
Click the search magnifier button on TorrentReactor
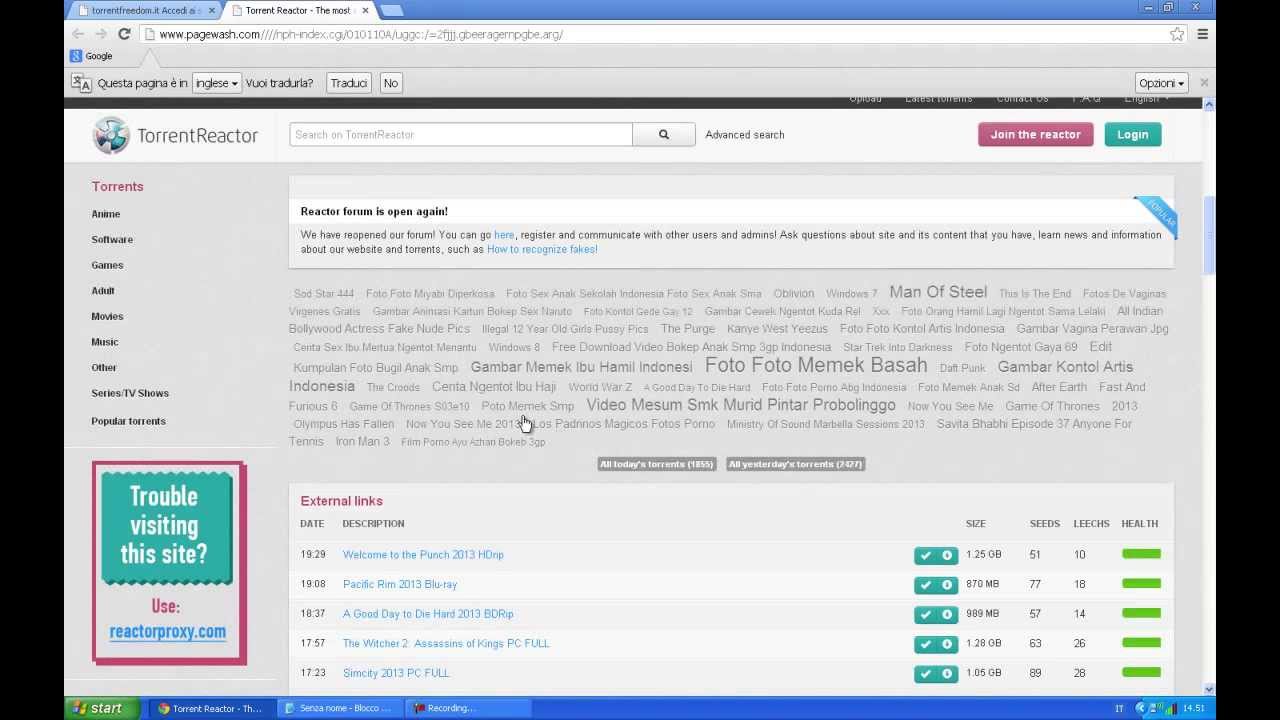(663, 134)
